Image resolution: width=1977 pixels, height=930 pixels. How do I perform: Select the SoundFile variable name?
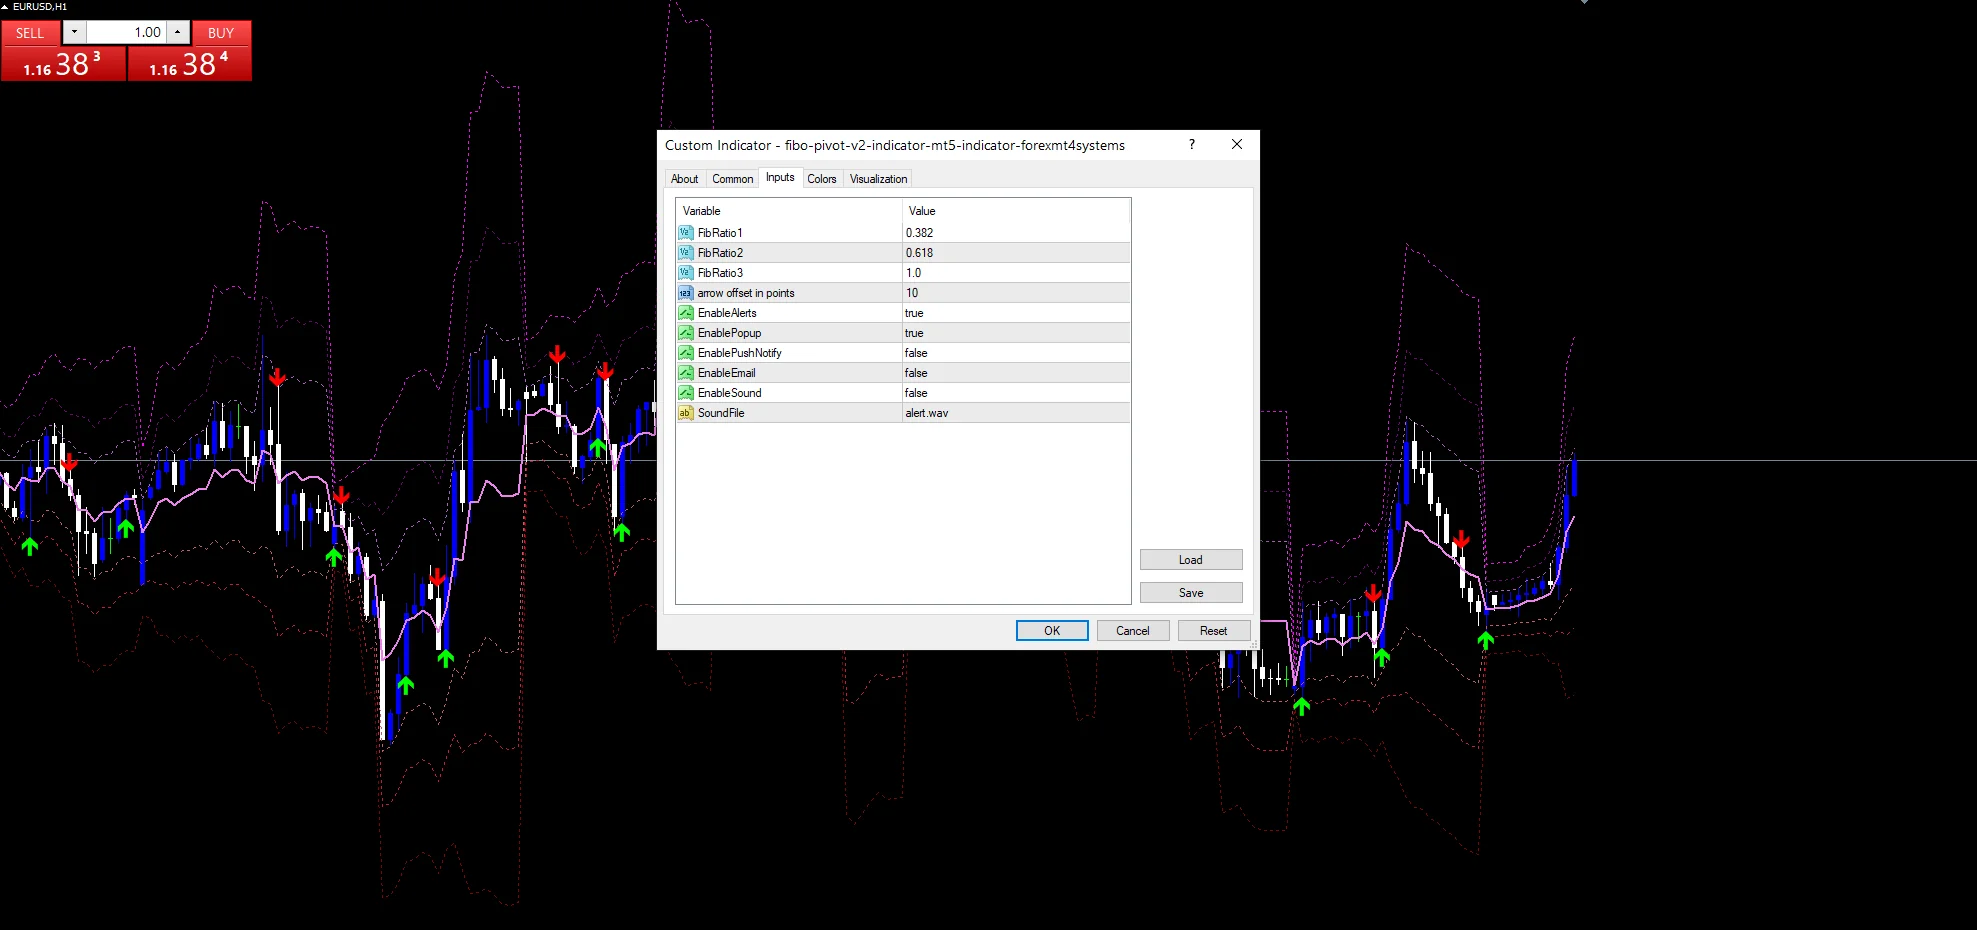(721, 413)
